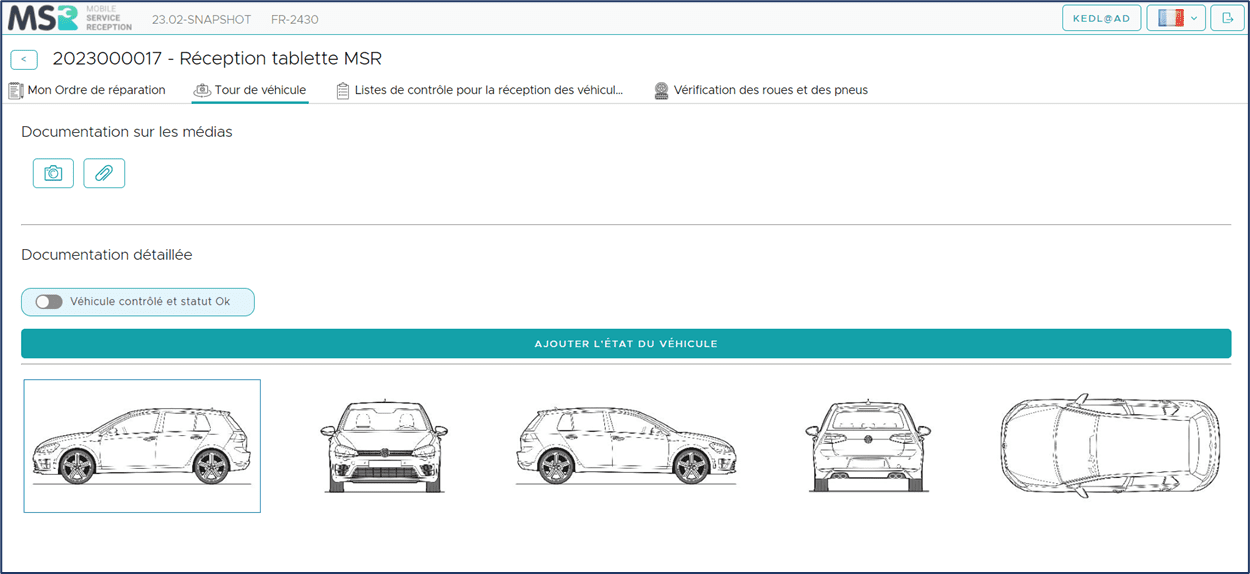Image resolution: width=1250 pixels, height=574 pixels.
Task: Click Documentation sur les médias heading
Action: click(127, 132)
